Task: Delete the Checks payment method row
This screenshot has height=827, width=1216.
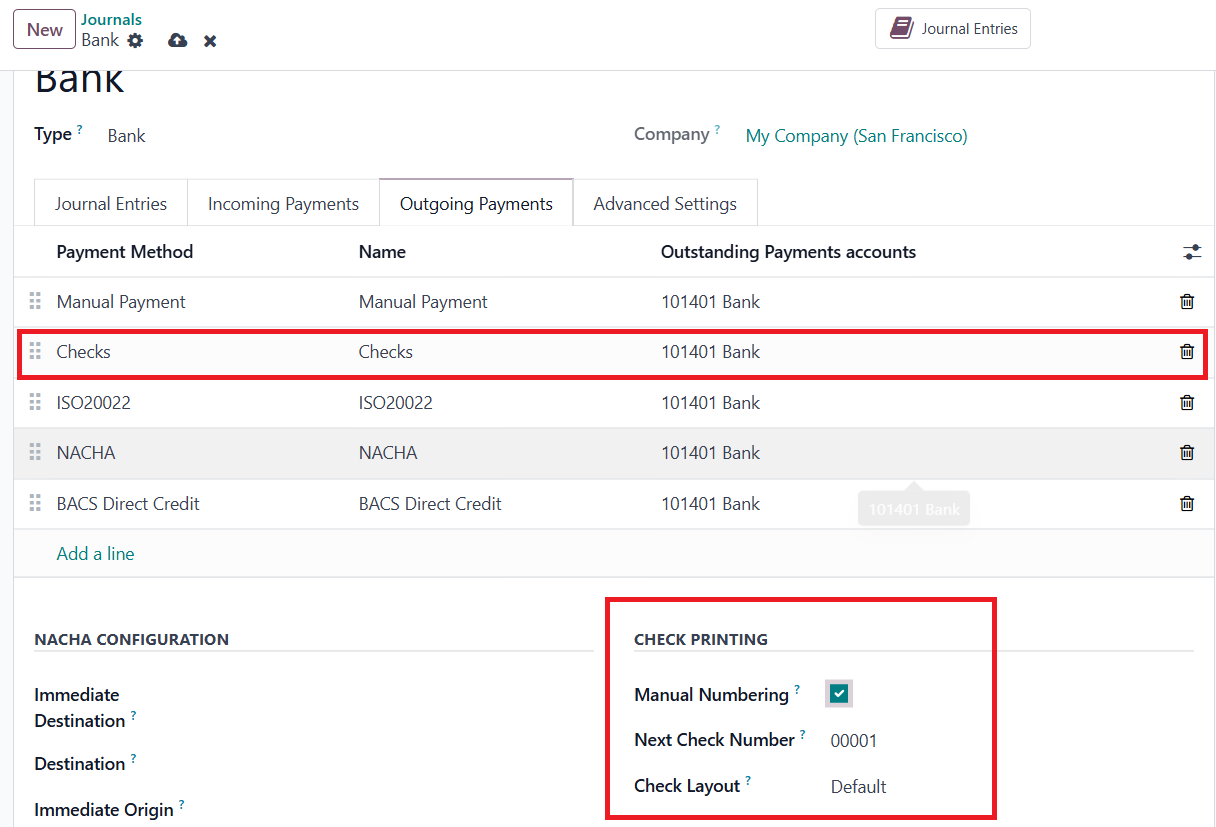Action: [x=1187, y=352]
